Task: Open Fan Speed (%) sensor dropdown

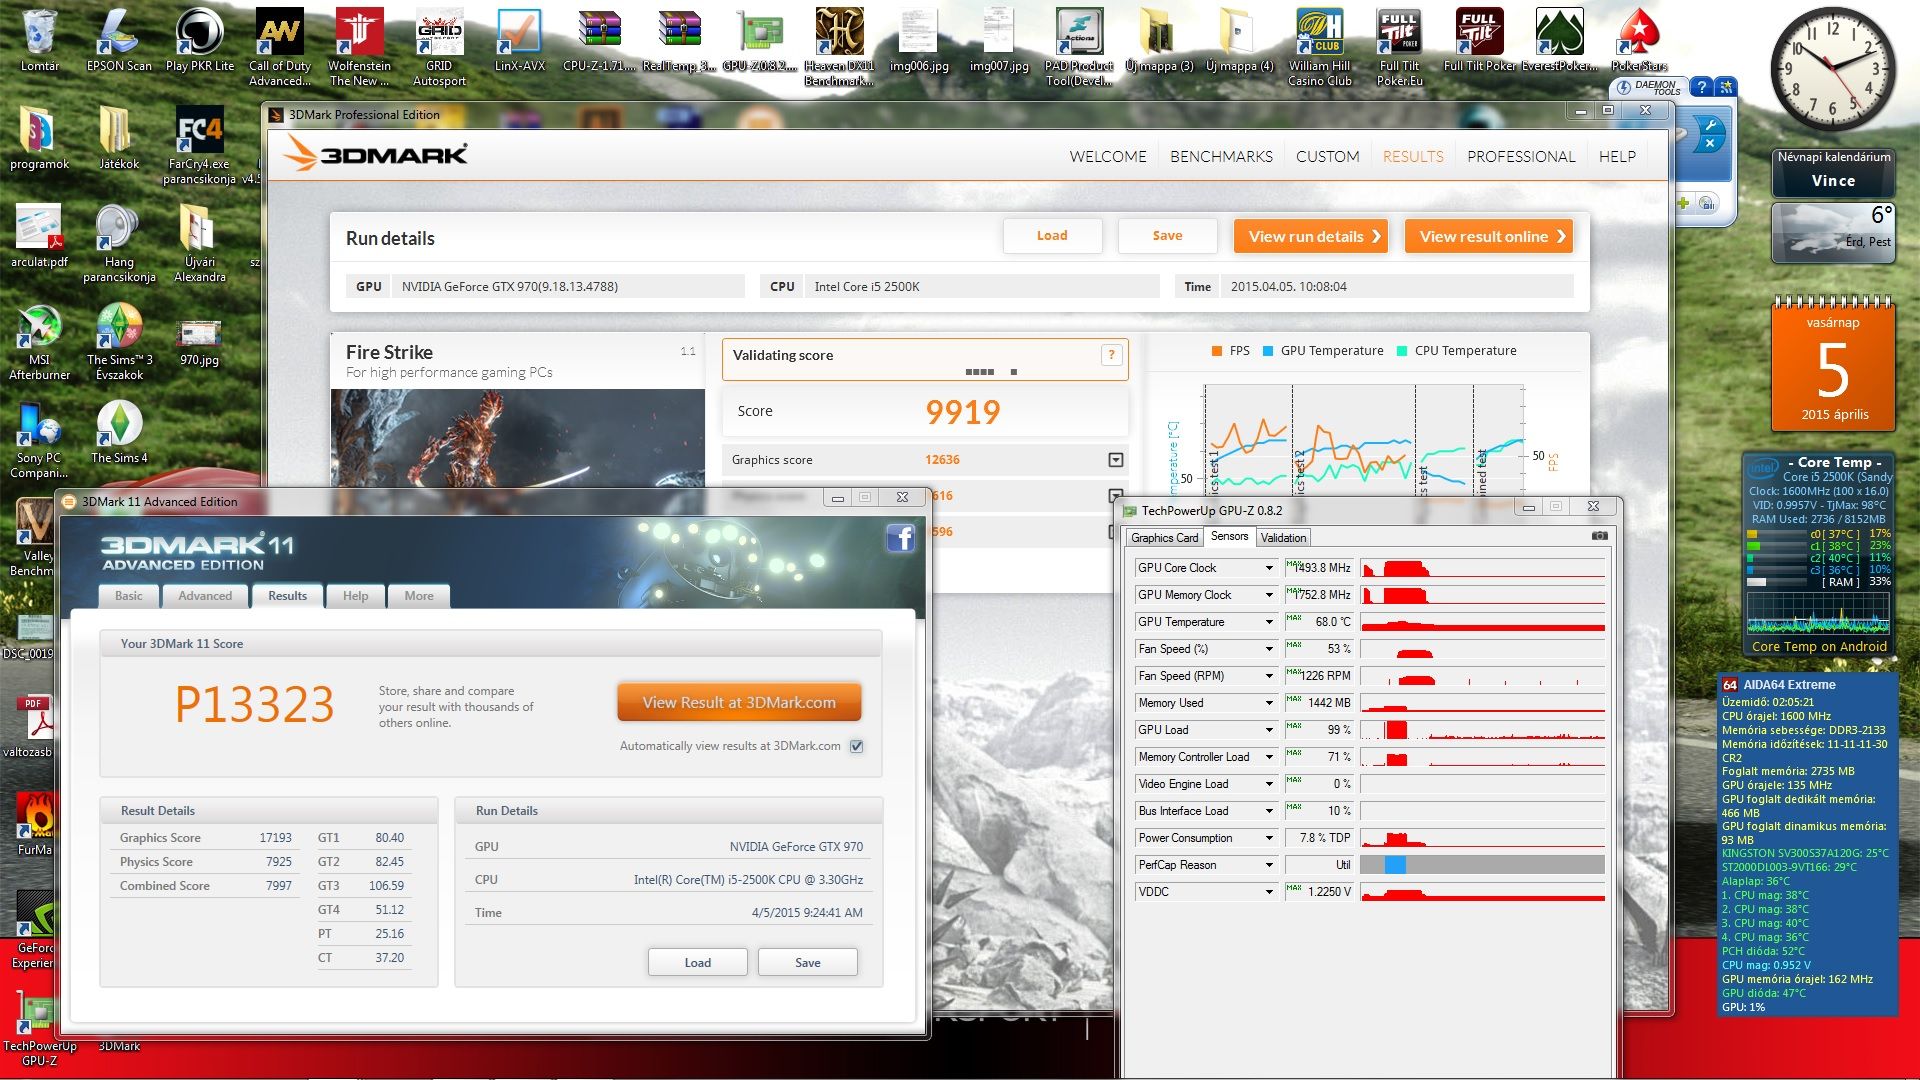Action: (x=1269, y=649)
